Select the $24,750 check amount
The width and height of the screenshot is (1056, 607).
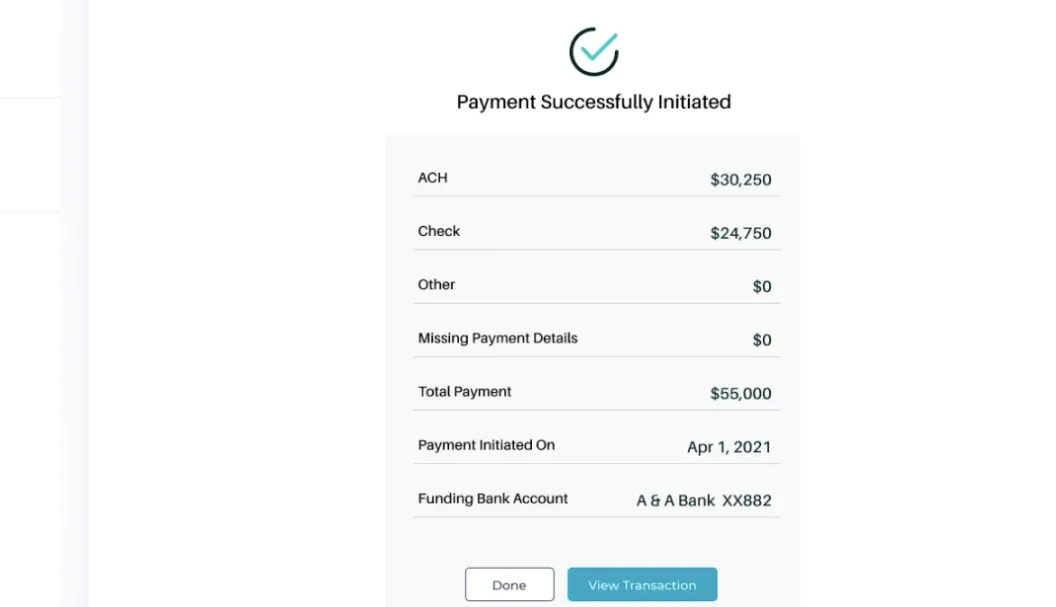pyautogui.click(x=740, y=233)
